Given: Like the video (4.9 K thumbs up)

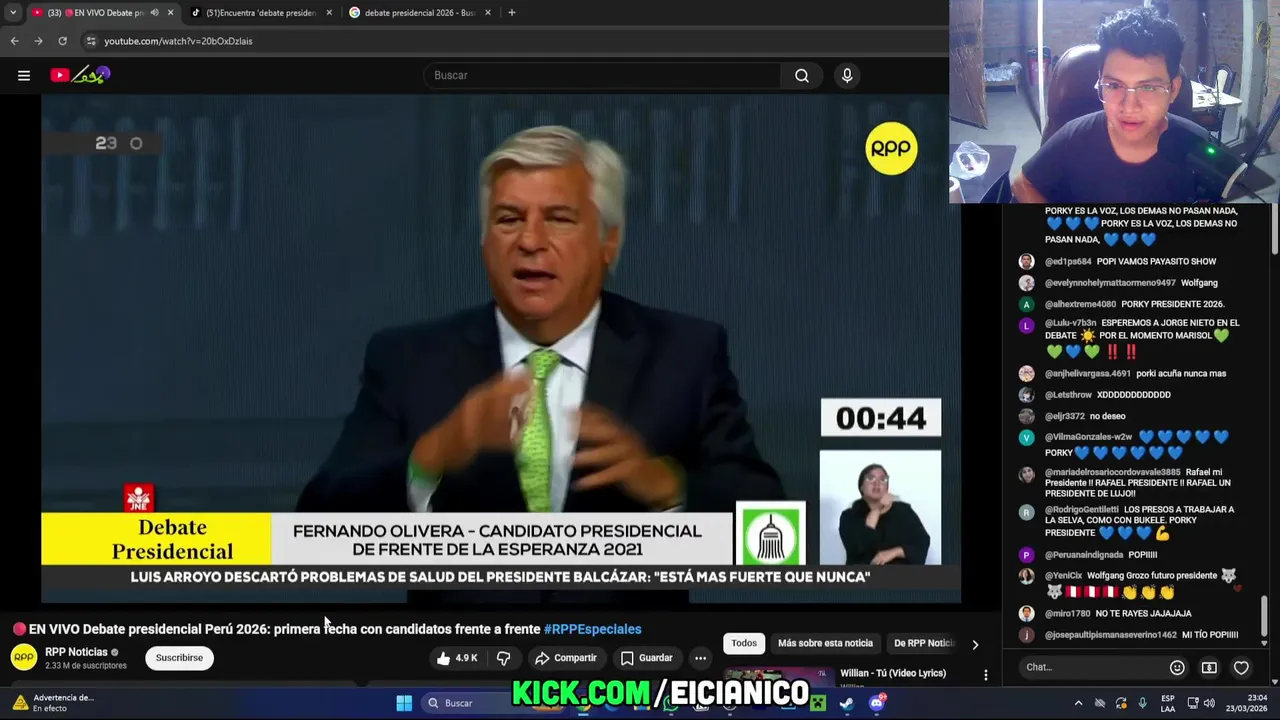Looking at the screenshot, I should point(457,658).
